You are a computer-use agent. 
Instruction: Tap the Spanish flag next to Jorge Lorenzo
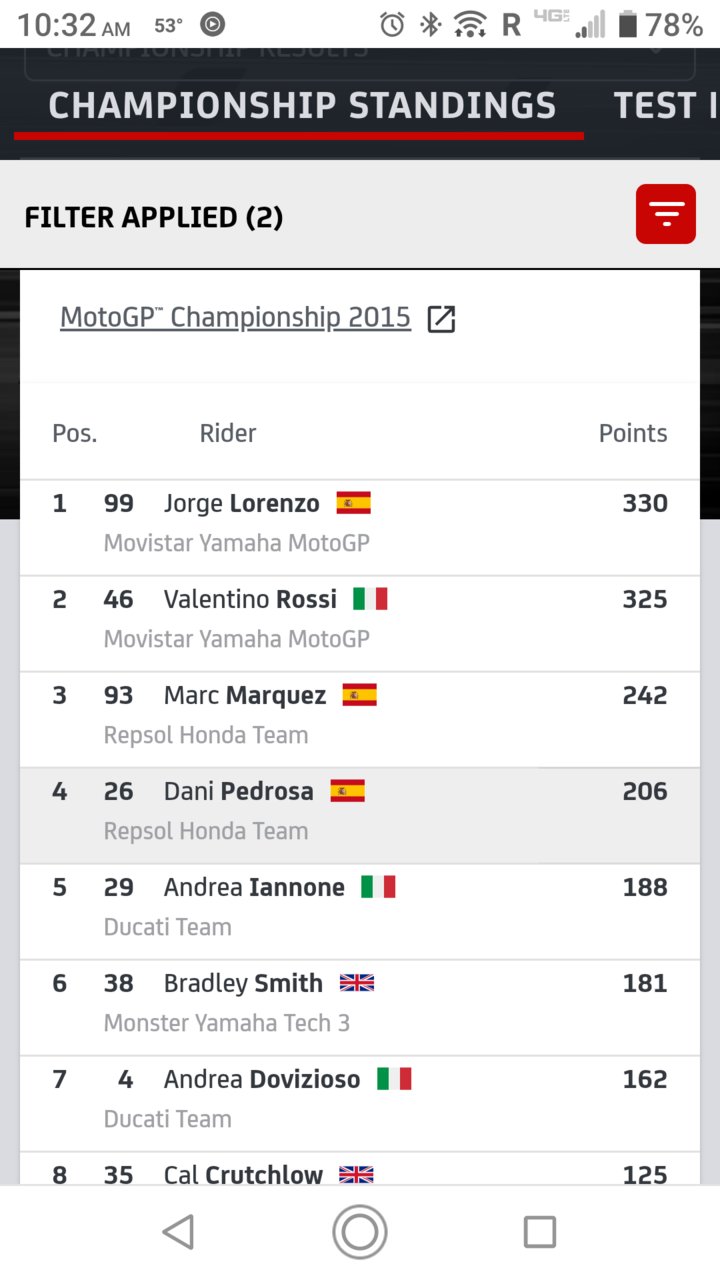click(353, 503)
